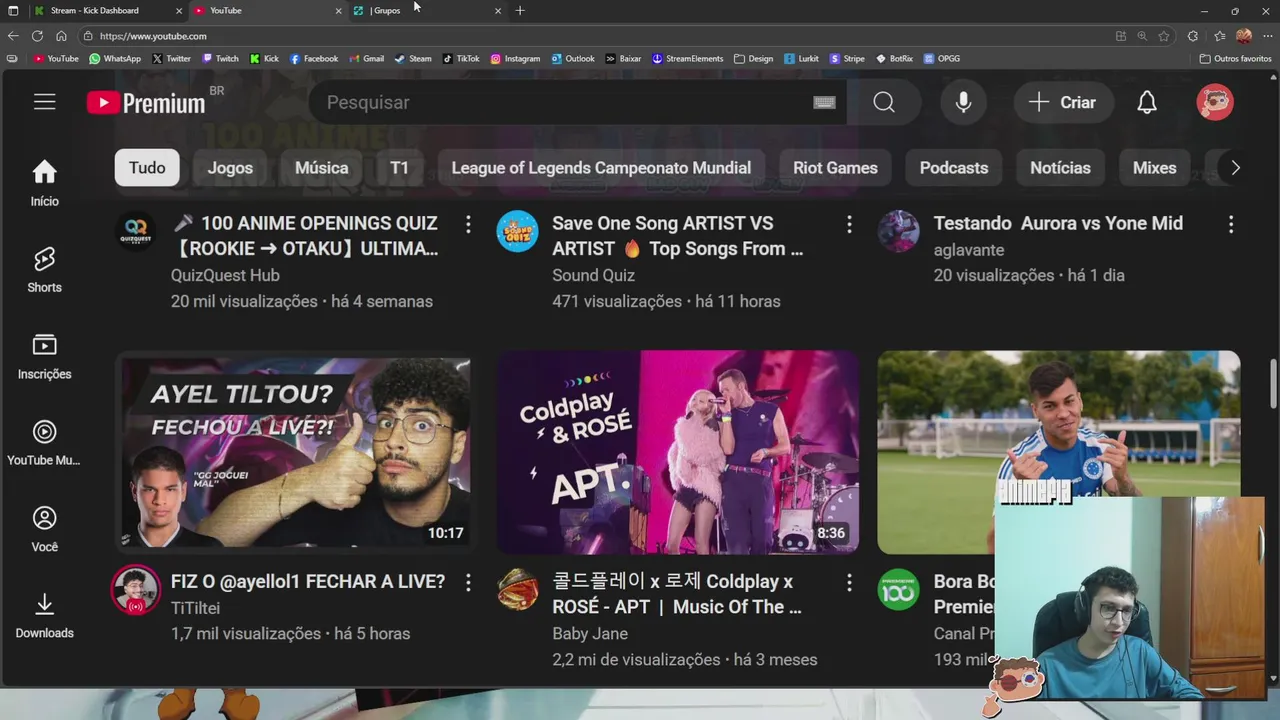The image size is (1280, 720).
Task: Open the OPGG bookmark
Action: coord(942,58)
